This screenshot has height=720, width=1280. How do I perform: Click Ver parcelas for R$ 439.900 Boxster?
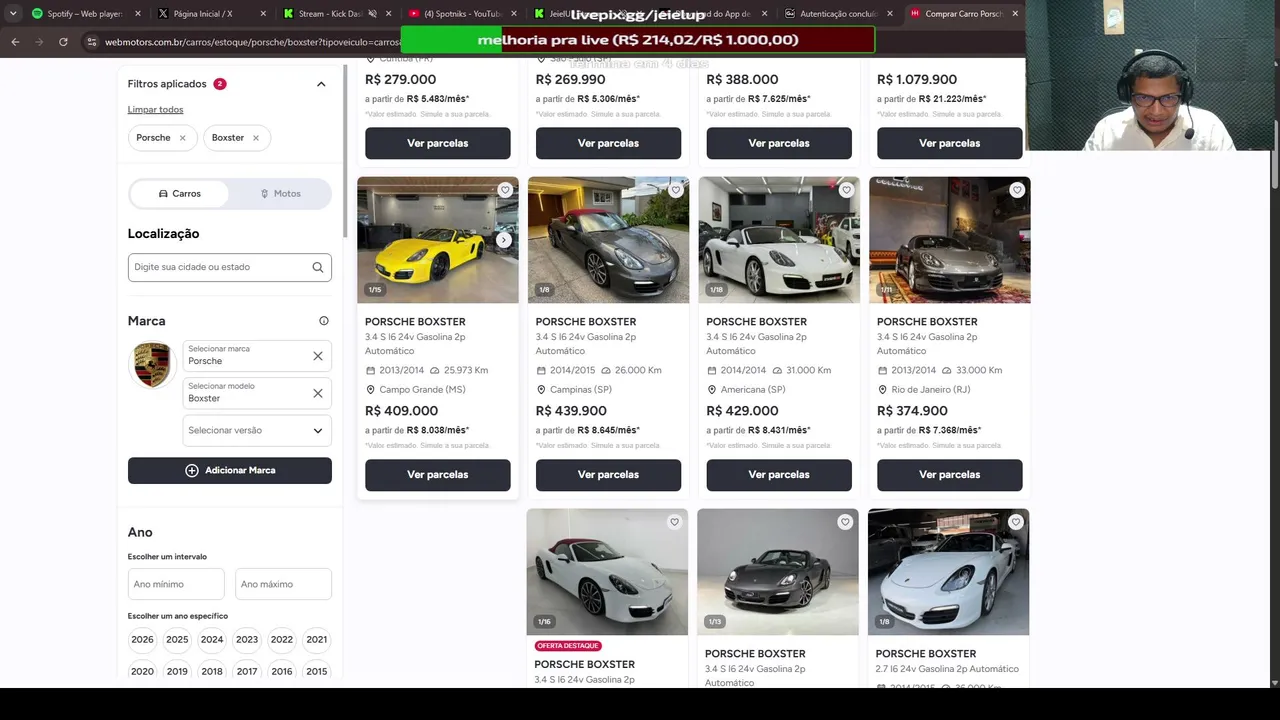[608, 475]
